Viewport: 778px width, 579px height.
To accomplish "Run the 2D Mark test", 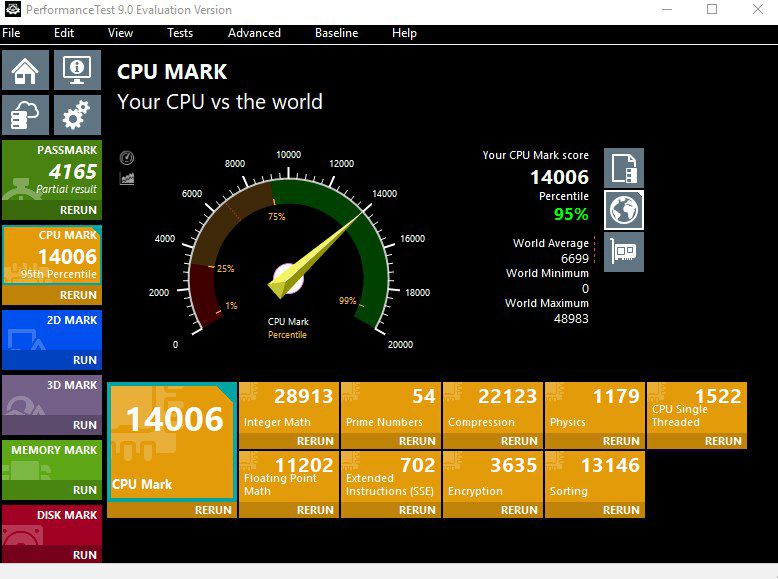I will (84, 360).
